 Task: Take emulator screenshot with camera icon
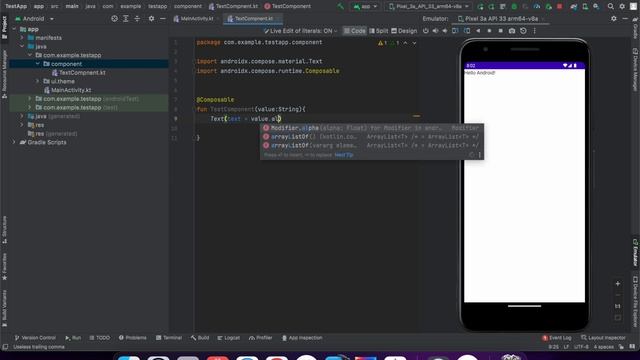click(512, 31)
